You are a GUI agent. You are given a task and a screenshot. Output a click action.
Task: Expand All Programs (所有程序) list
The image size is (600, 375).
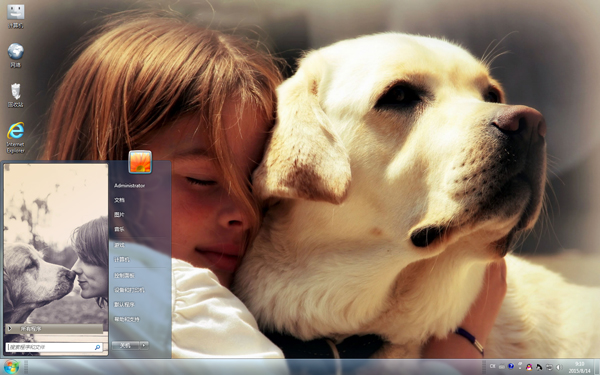(54, 328)
